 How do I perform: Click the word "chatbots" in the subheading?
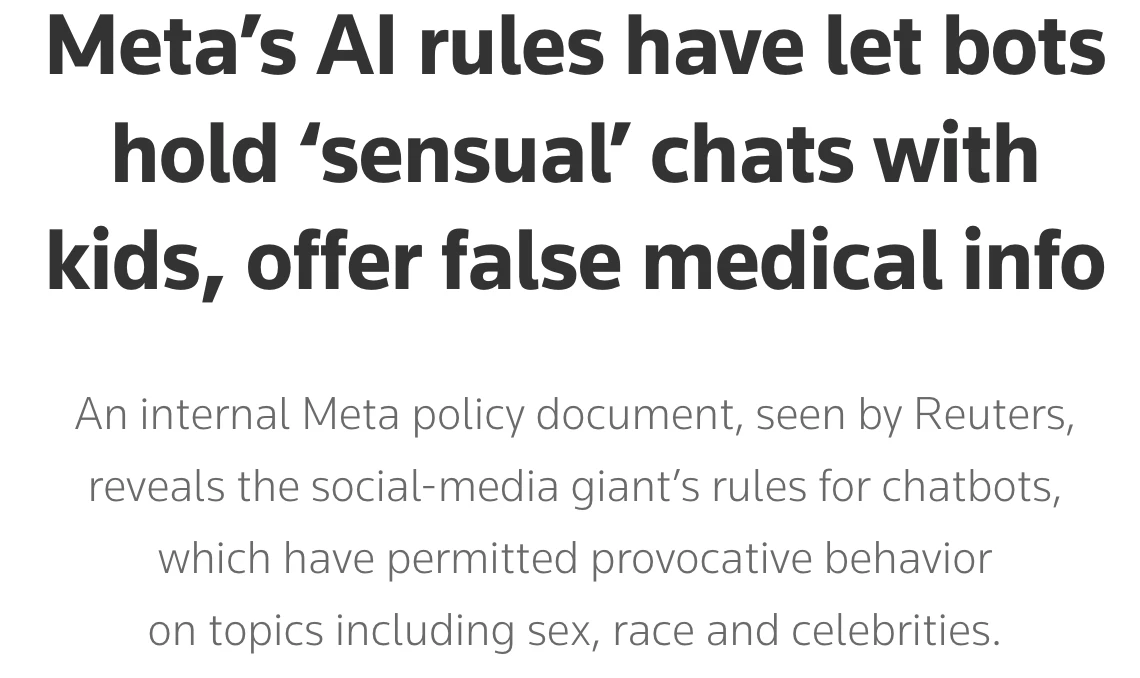(970, 487)
